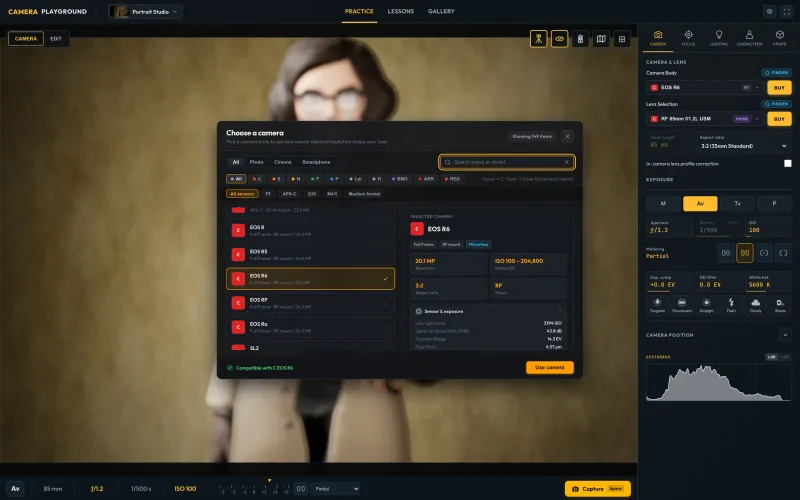Focus the Search brand or model field
The image size is (800, 500).
tap(507, 162)
